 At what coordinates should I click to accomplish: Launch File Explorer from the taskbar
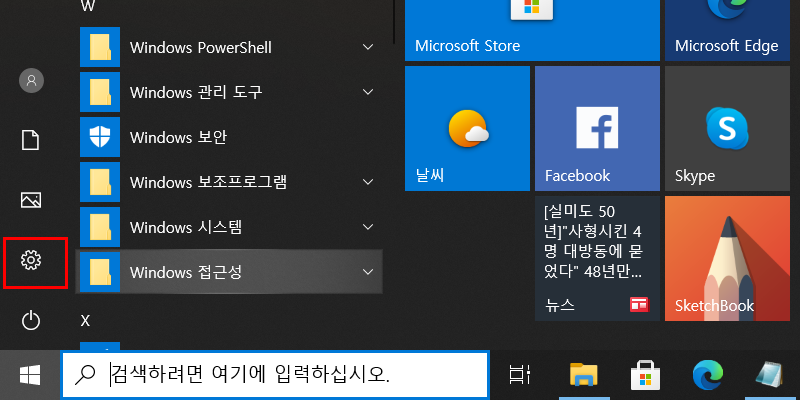coord(583,375)
